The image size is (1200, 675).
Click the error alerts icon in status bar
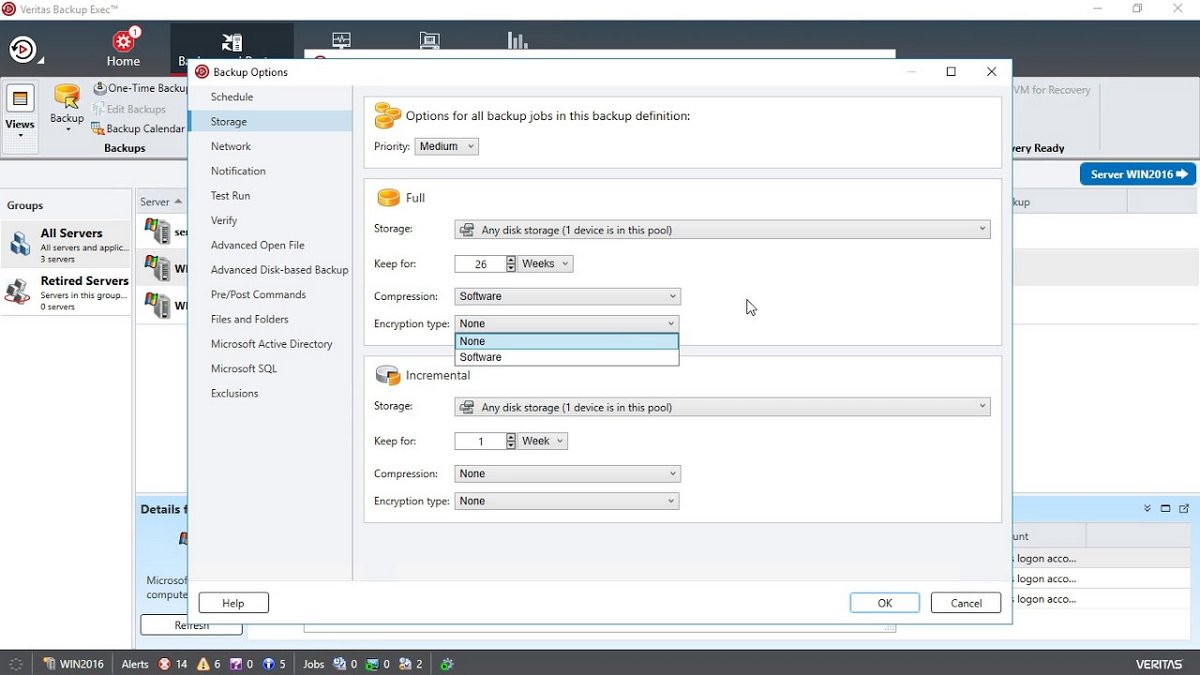[x=164, y=664]
